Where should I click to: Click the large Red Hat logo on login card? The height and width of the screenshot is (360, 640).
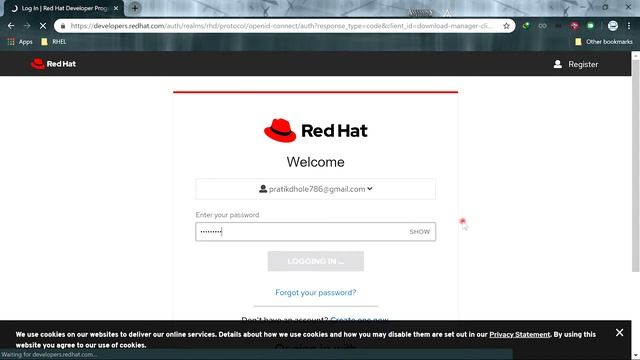(x=316, y=131)
